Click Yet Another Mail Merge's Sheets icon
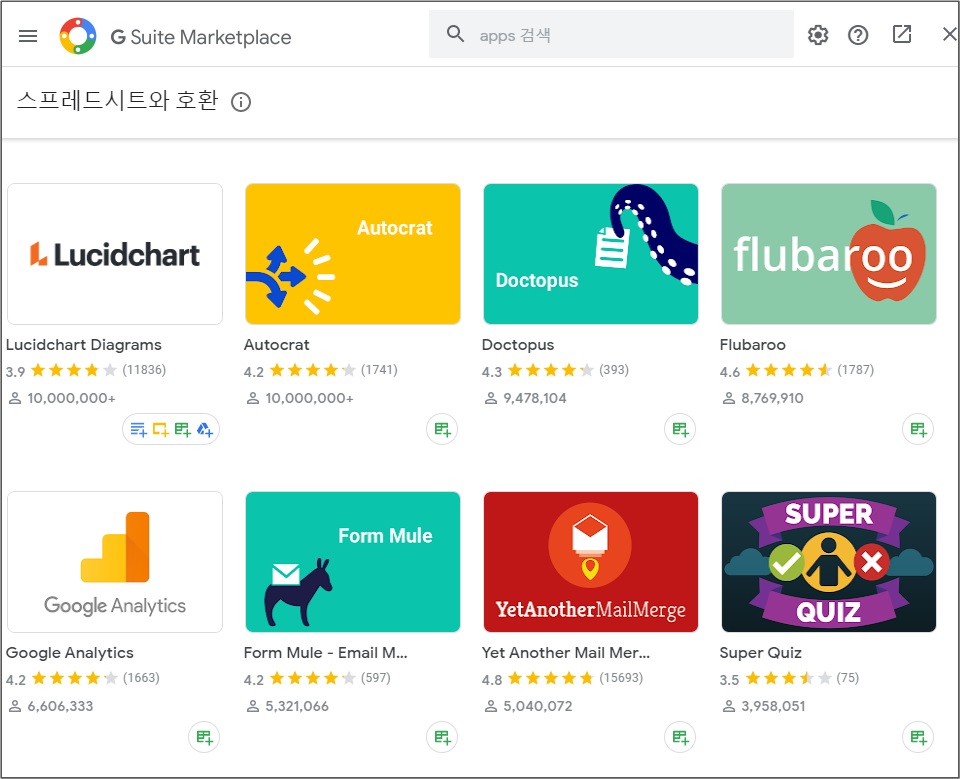Screen dimensions: 961x779 point(680,737)
